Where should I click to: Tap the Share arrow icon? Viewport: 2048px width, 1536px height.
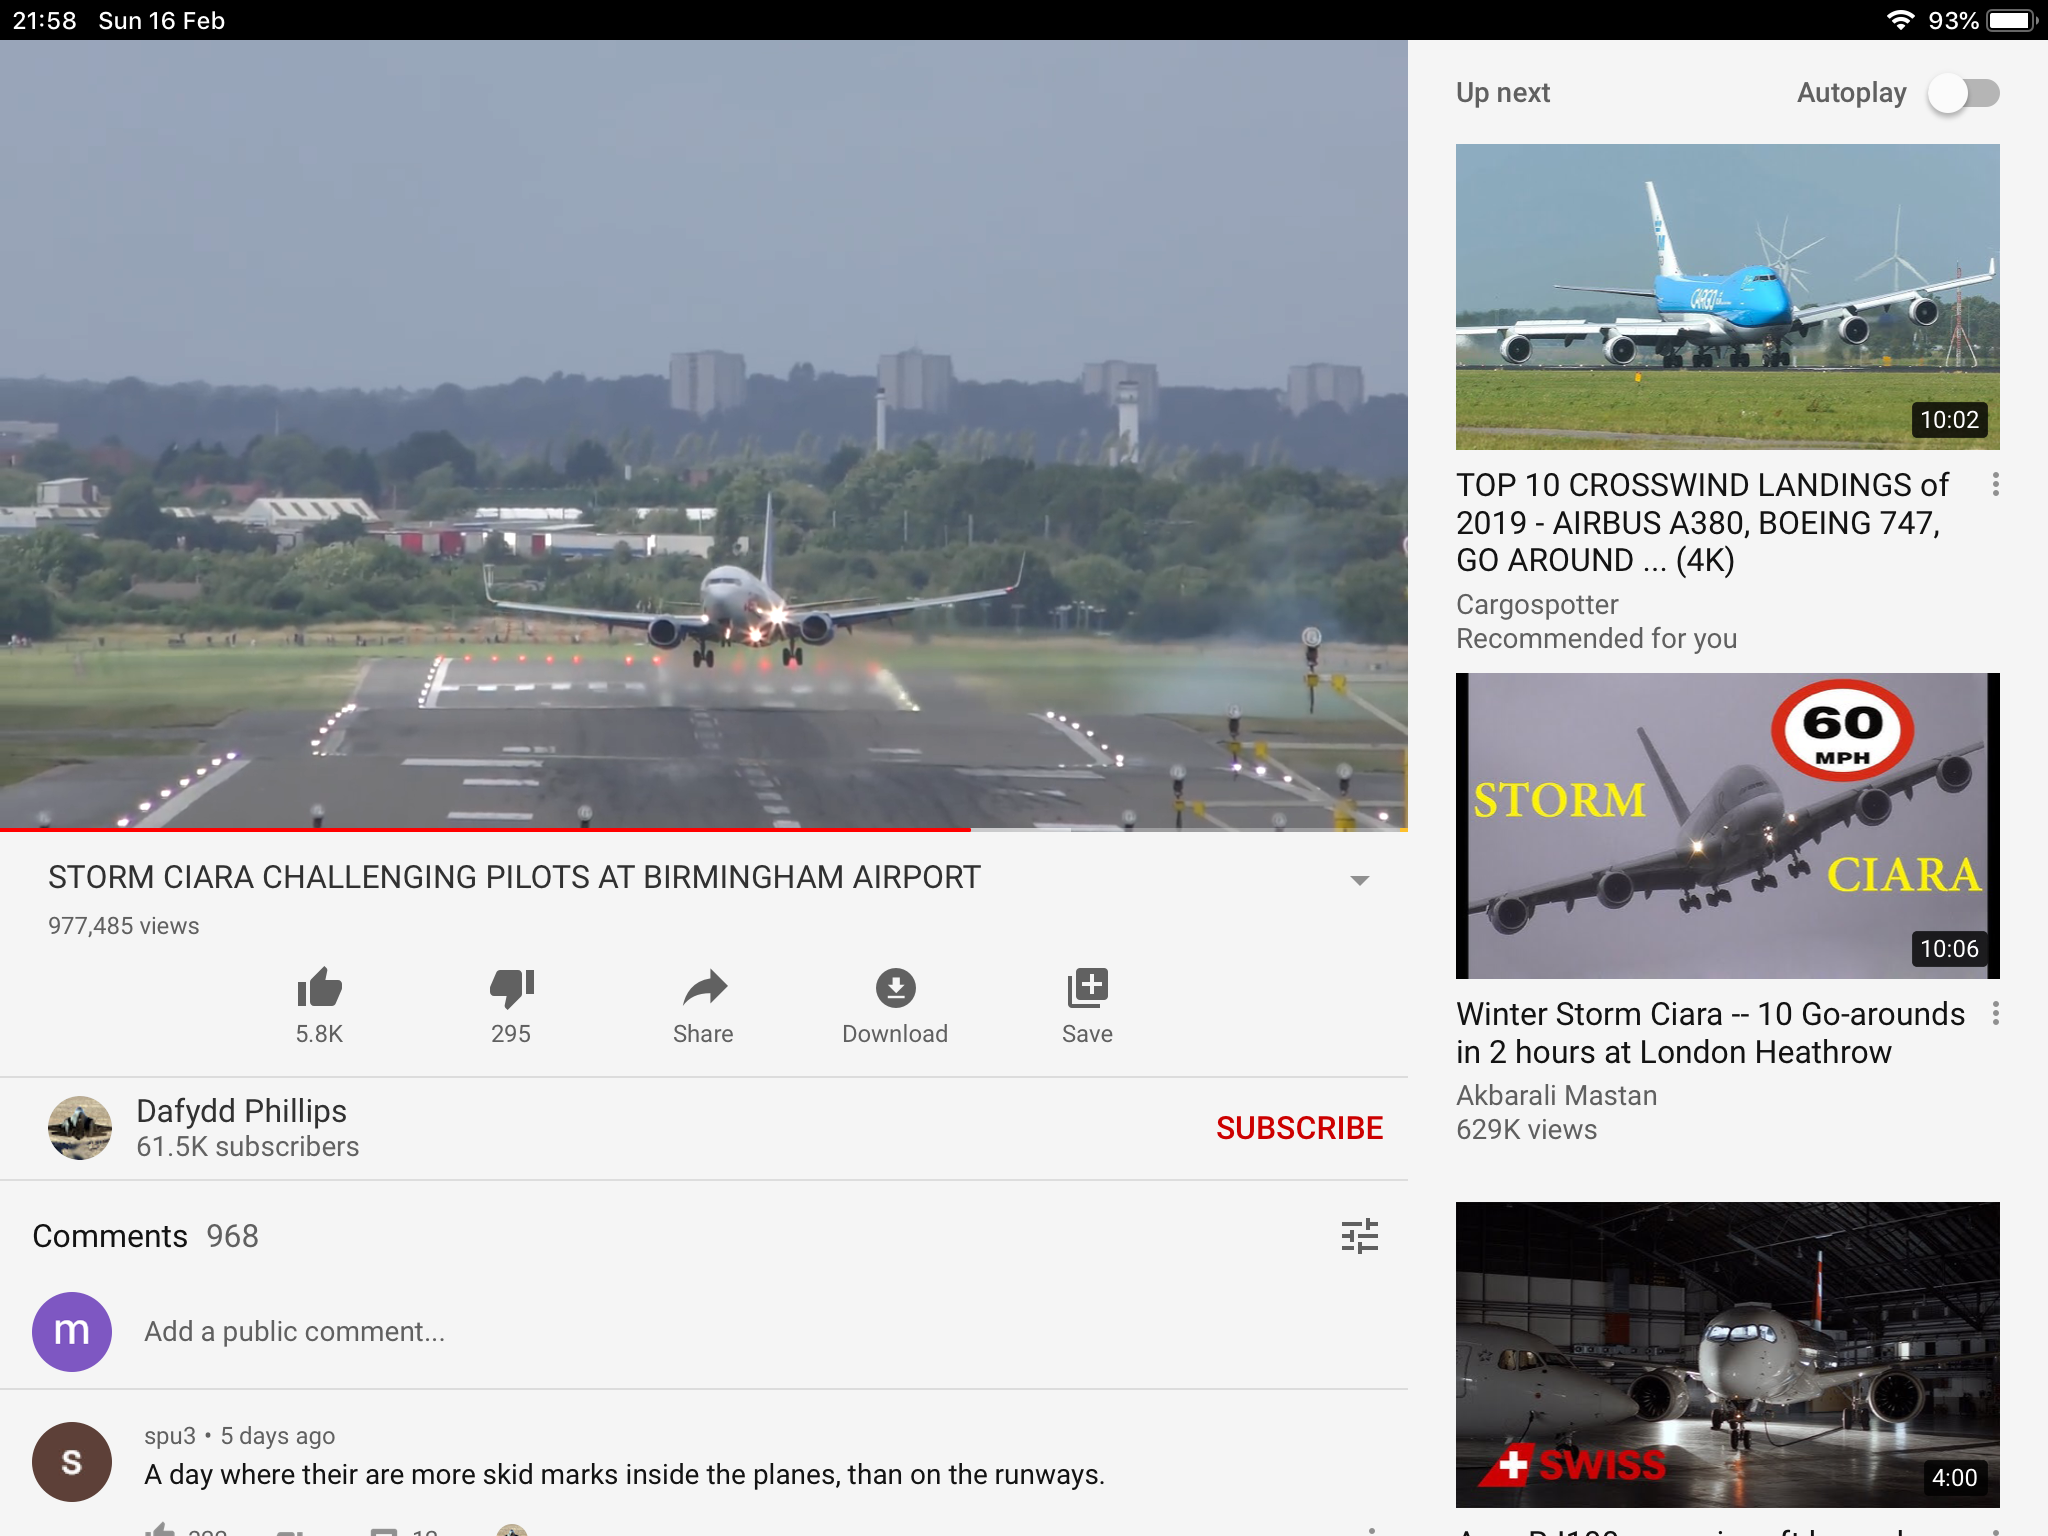click(703, 988)
